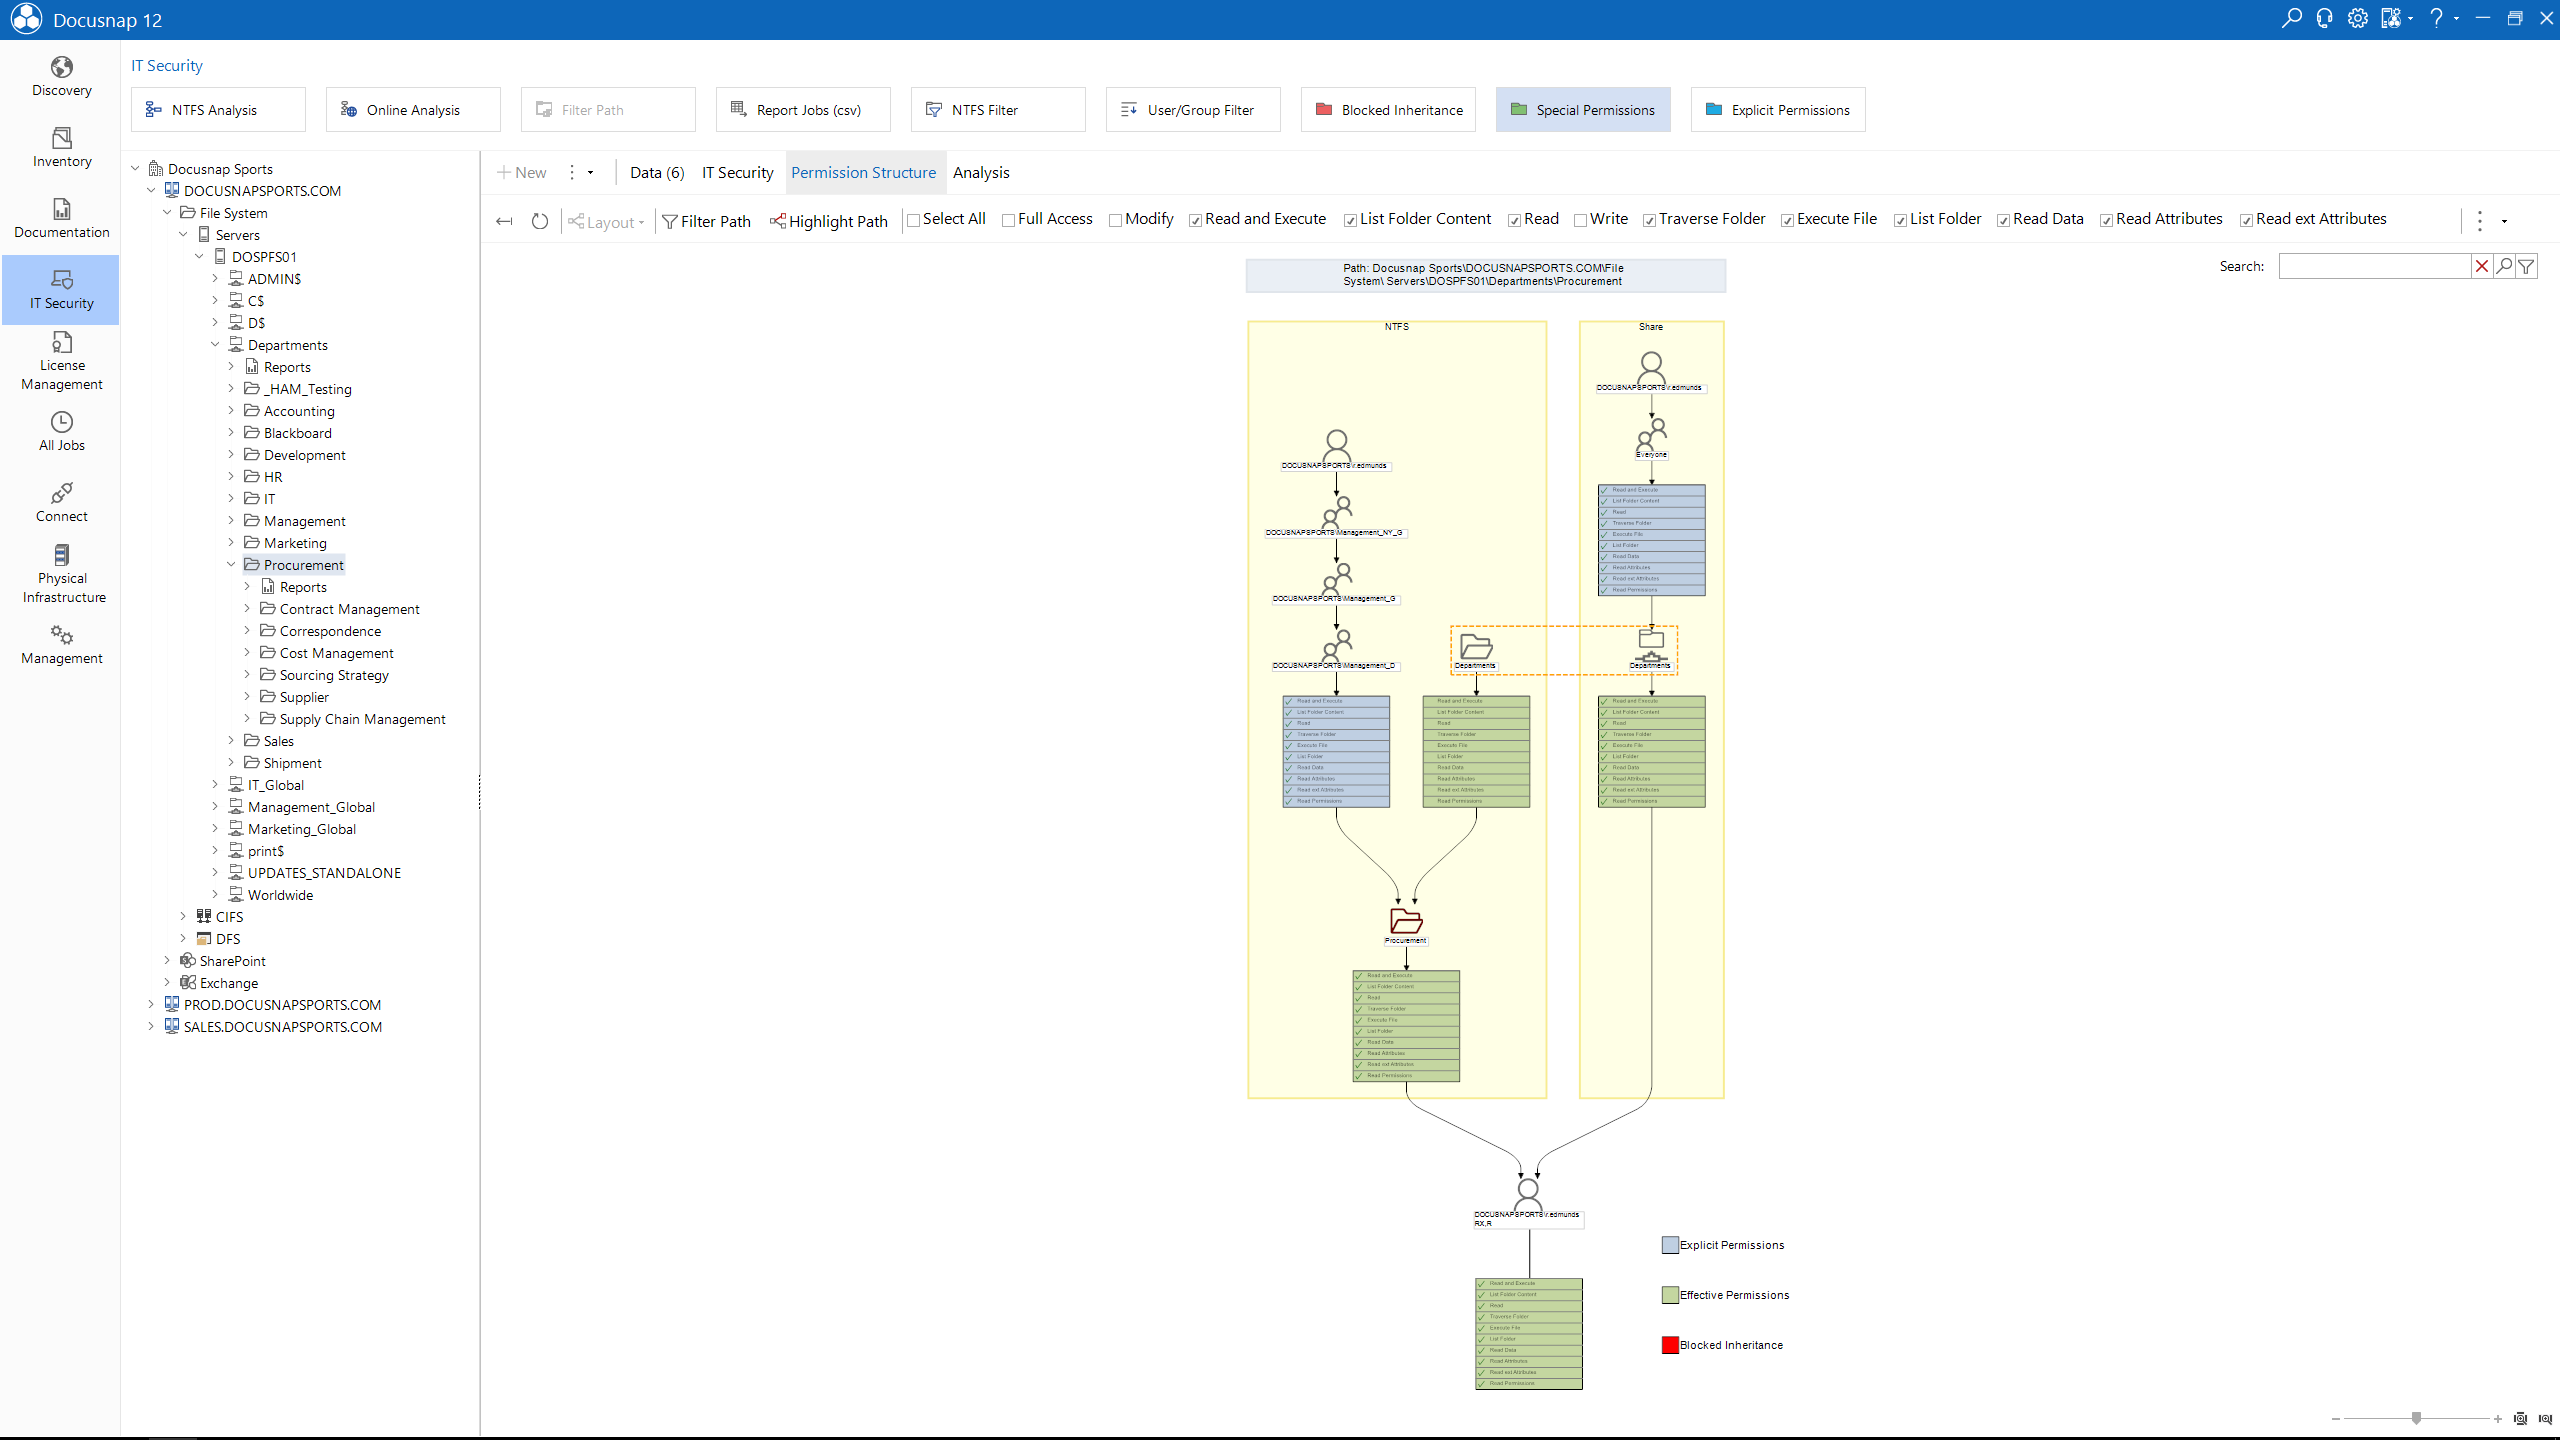Uncheck Read and Execute
This screenshot has height=1440, width=2560.
[x=1195, y=220]
